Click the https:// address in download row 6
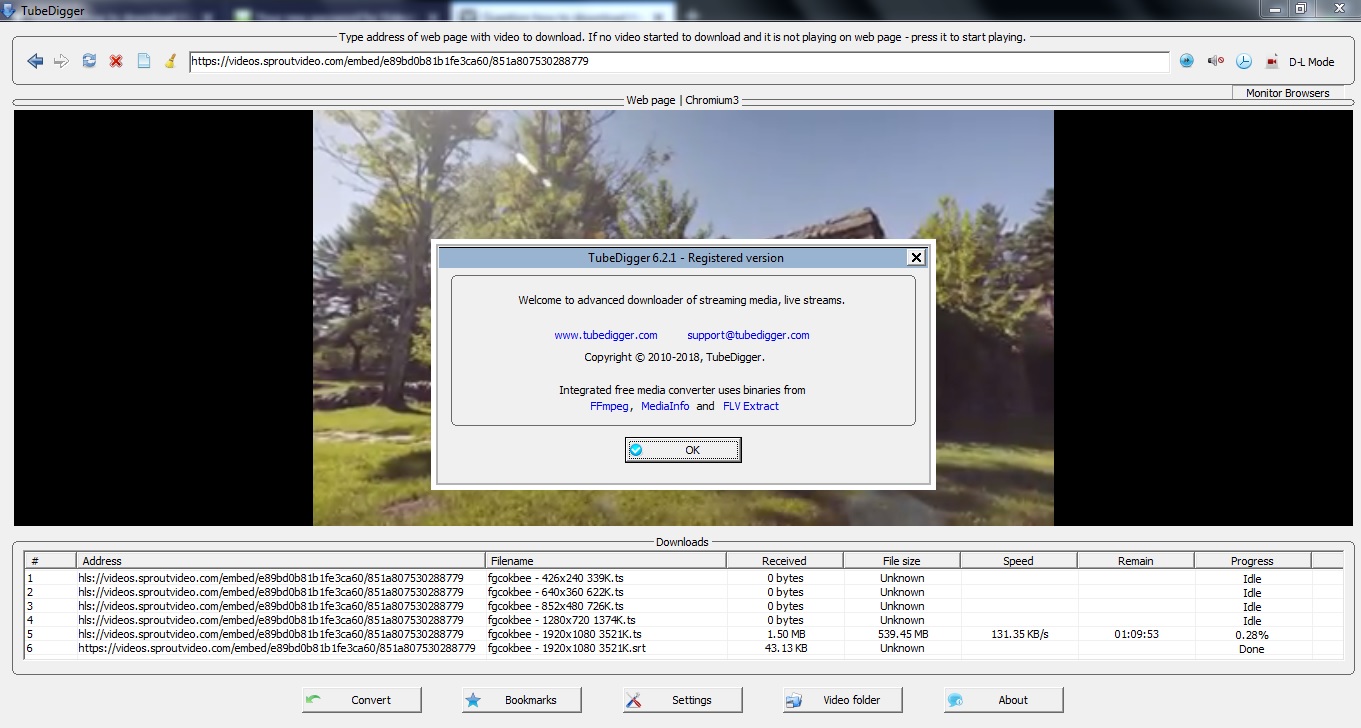1361x728 pixels. tap(277, 648)
